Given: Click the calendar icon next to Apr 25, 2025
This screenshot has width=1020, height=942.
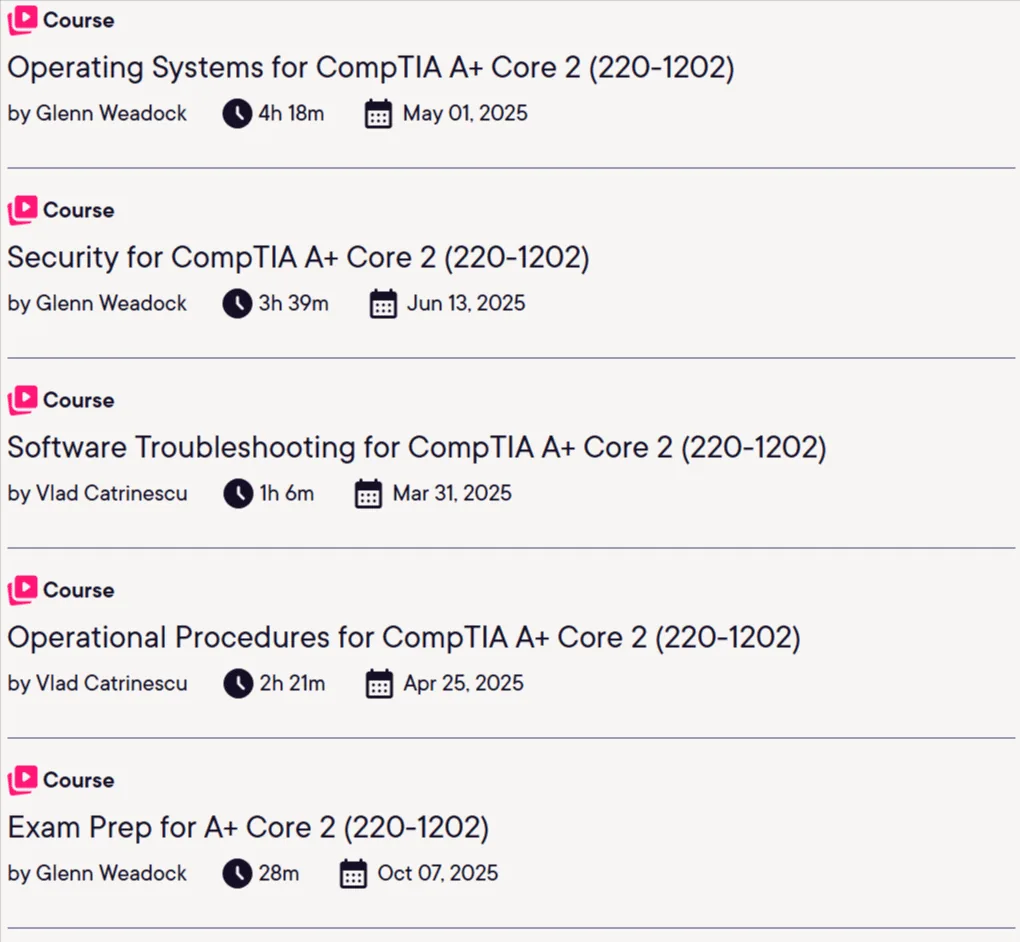Looking at the screenshot, I should point(379,684).
